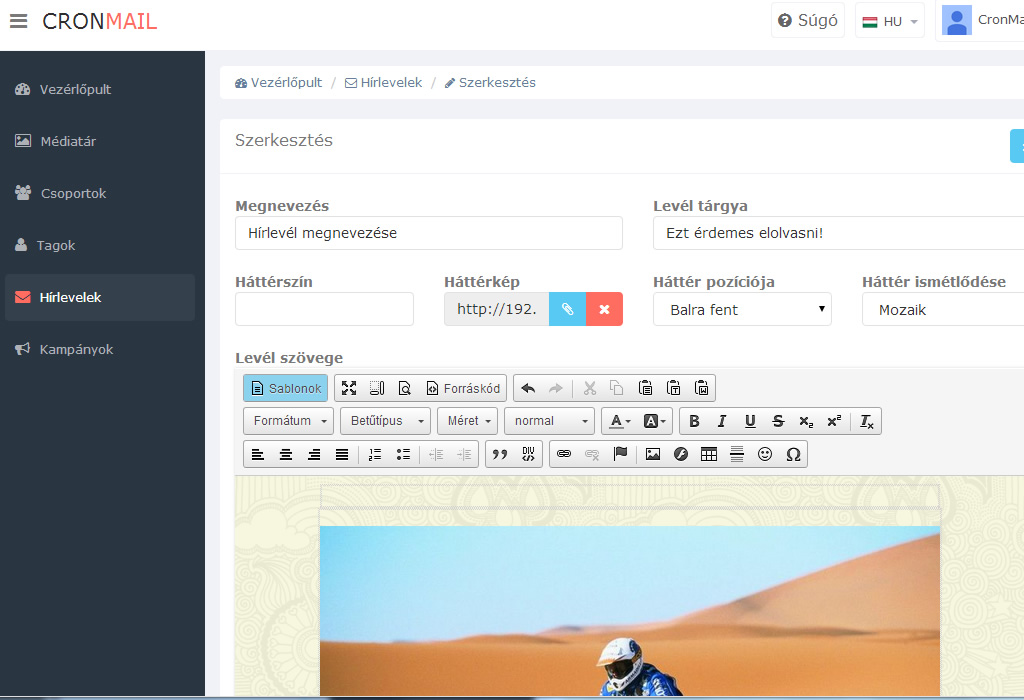1024x700 pixels.
Task: Open Tagok in the sidebar
Action: click(x=100, y=246)
